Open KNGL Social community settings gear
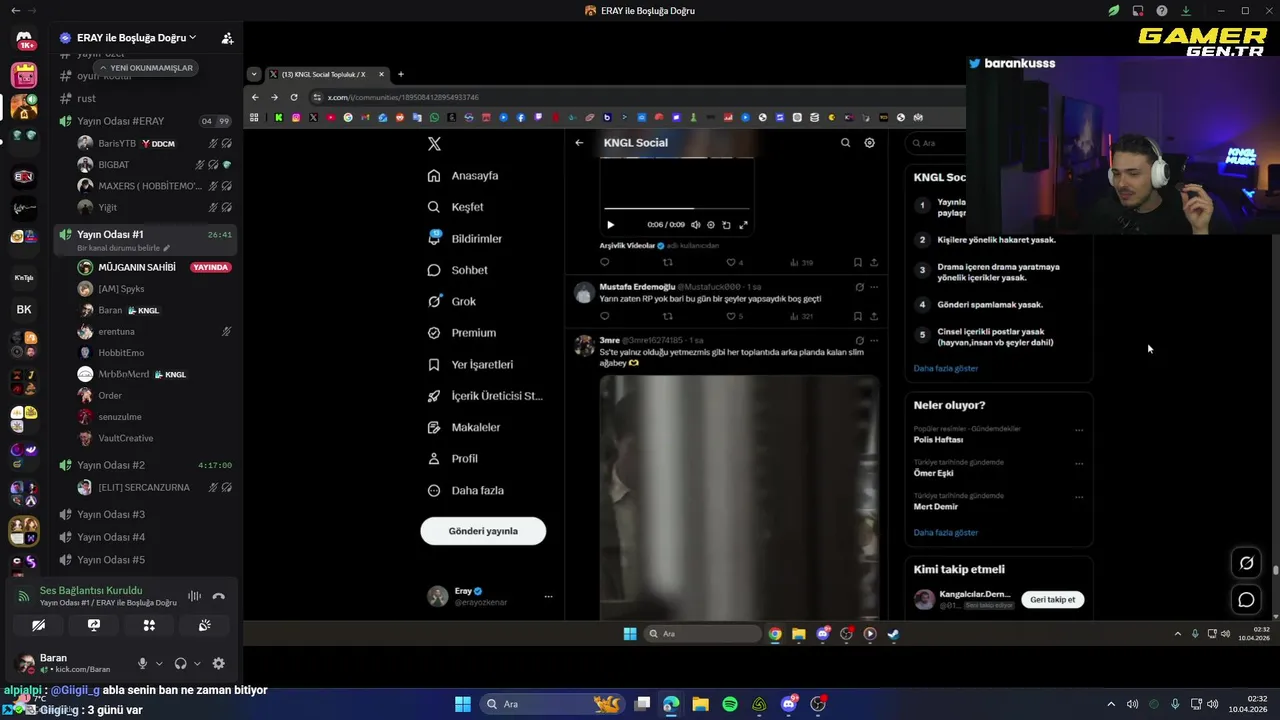This screenshot has height=720, width=1280. click(869, 143)
